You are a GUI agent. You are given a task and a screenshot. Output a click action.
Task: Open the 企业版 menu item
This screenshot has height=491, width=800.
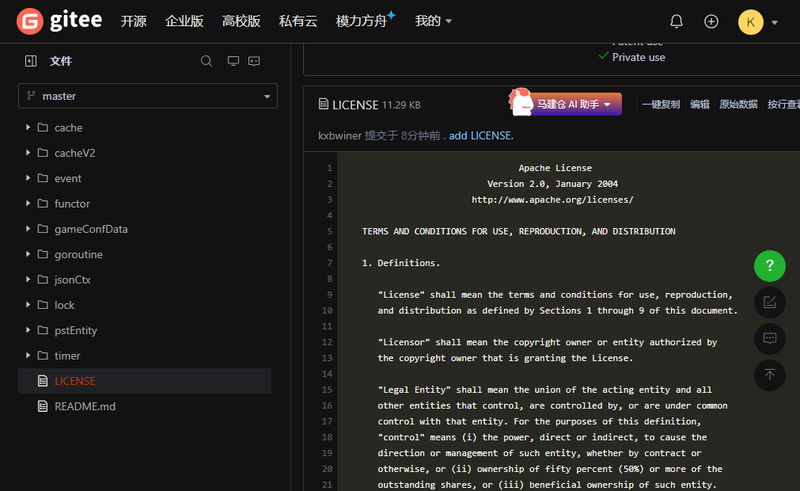coord(184,21)
